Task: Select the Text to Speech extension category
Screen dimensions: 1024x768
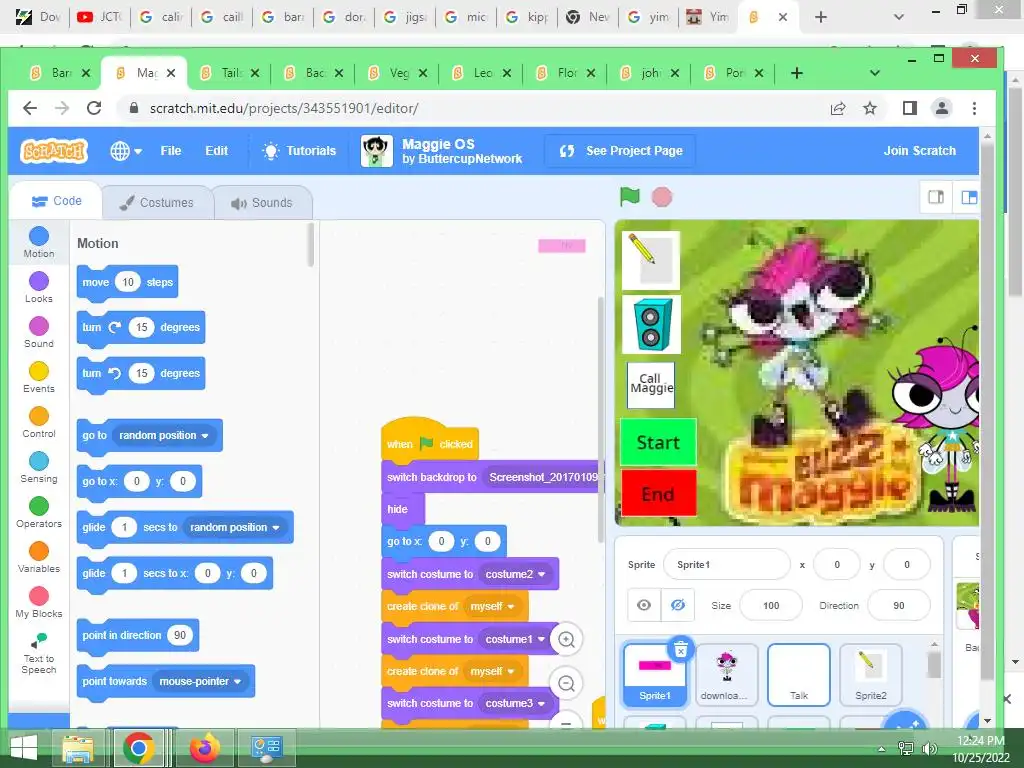Action: pyautogui.click(x=39, y=654)
